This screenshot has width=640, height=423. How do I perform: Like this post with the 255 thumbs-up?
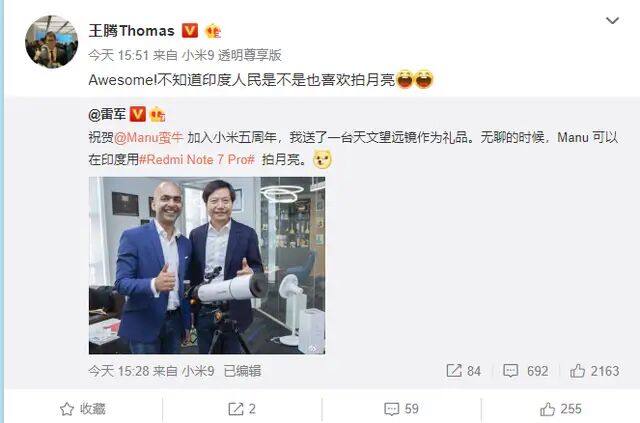coord(561,409)
